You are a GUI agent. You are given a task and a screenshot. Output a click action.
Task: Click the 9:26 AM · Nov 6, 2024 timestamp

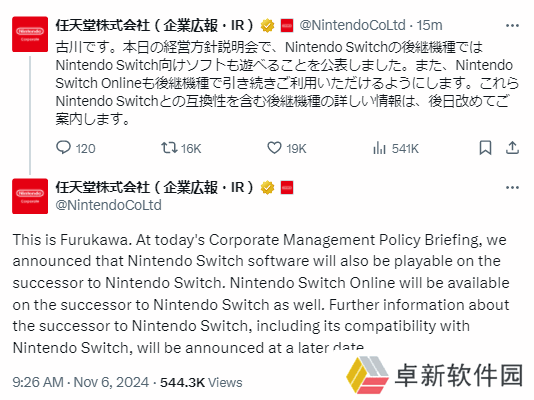click(81, 382)
